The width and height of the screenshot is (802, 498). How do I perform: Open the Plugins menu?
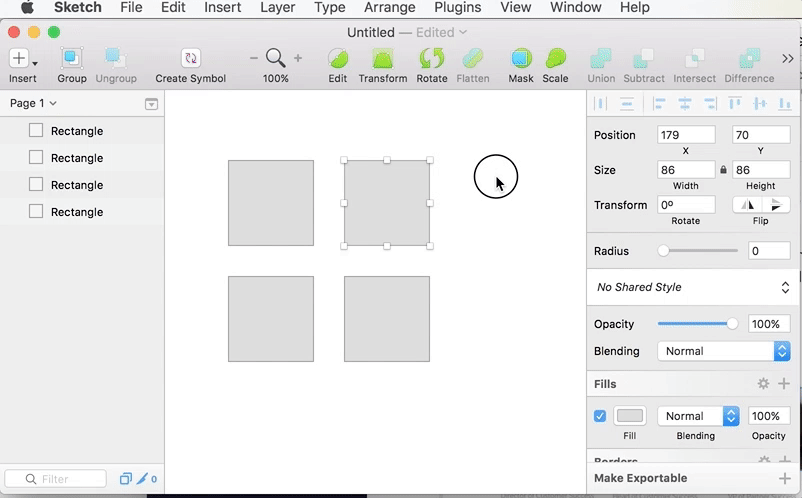[458, 8]
